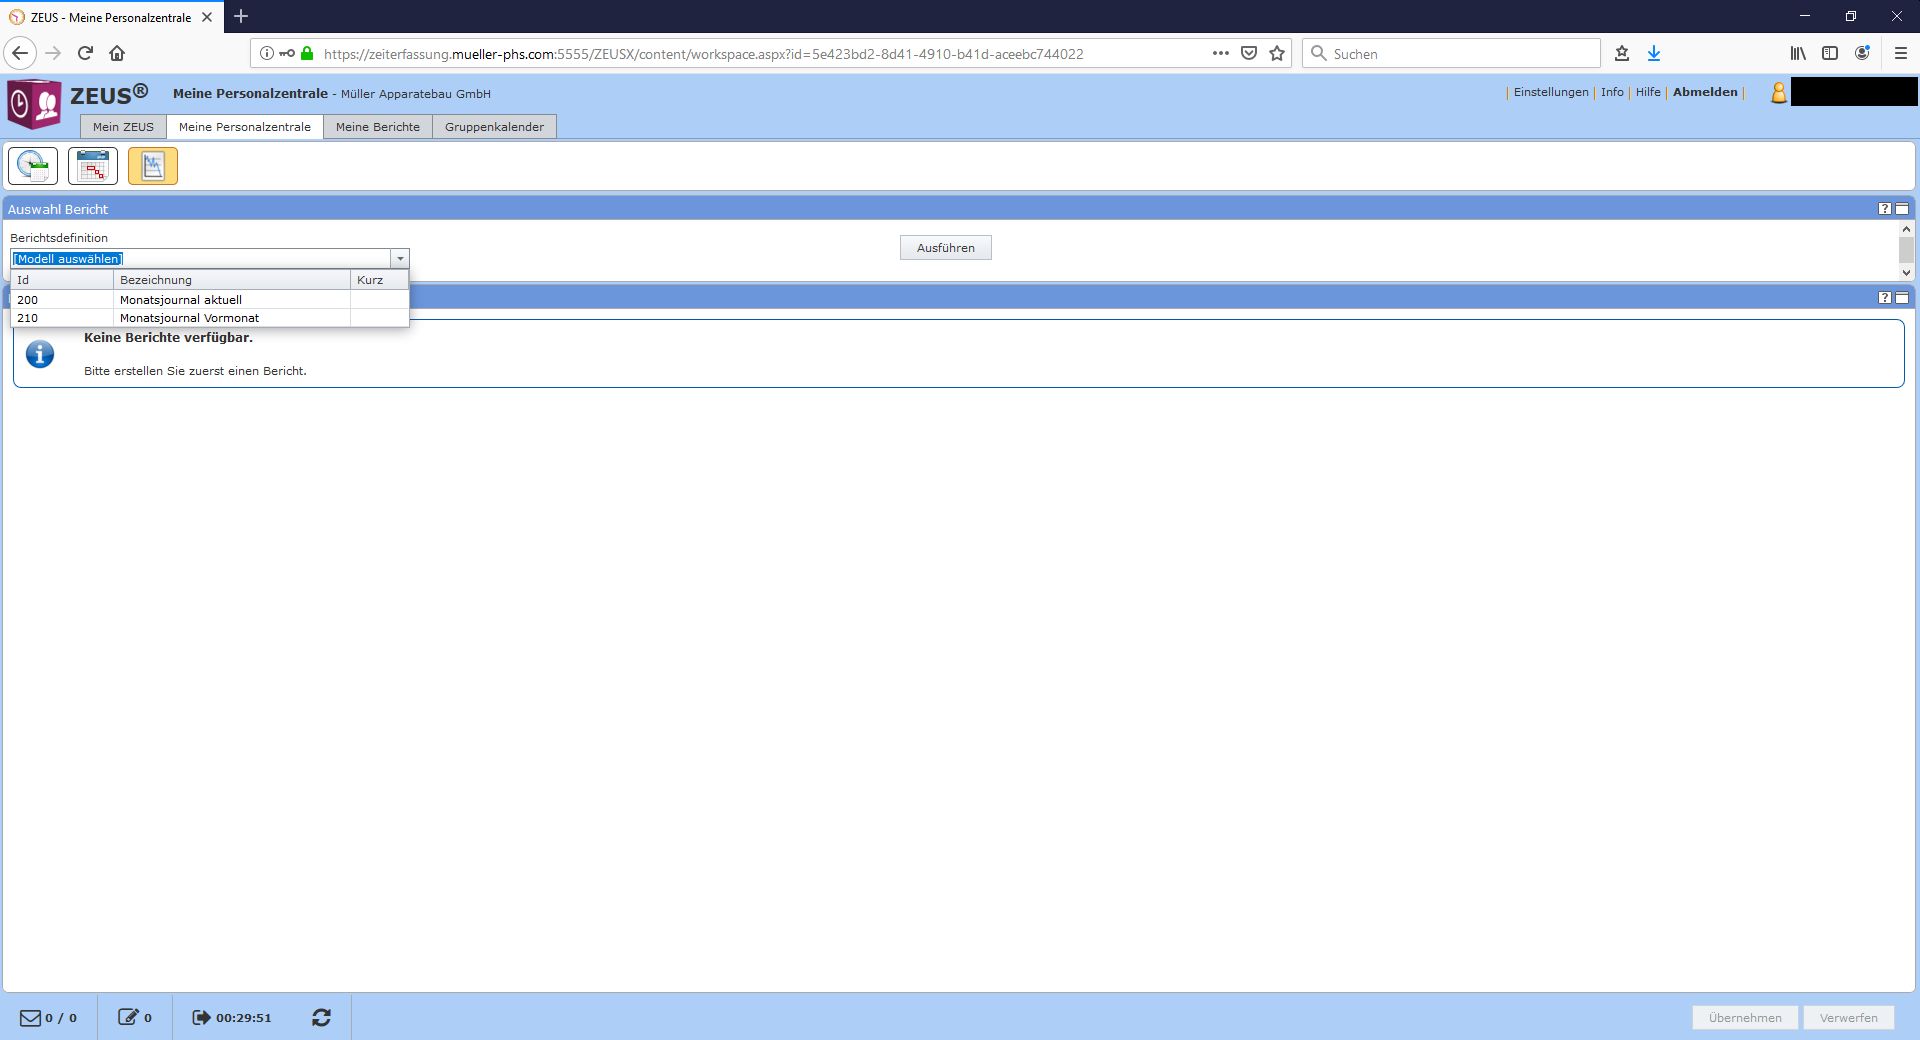Click the time clock booking toolbar icon
Screen dimensions: 1920x1040
(33, 166)
